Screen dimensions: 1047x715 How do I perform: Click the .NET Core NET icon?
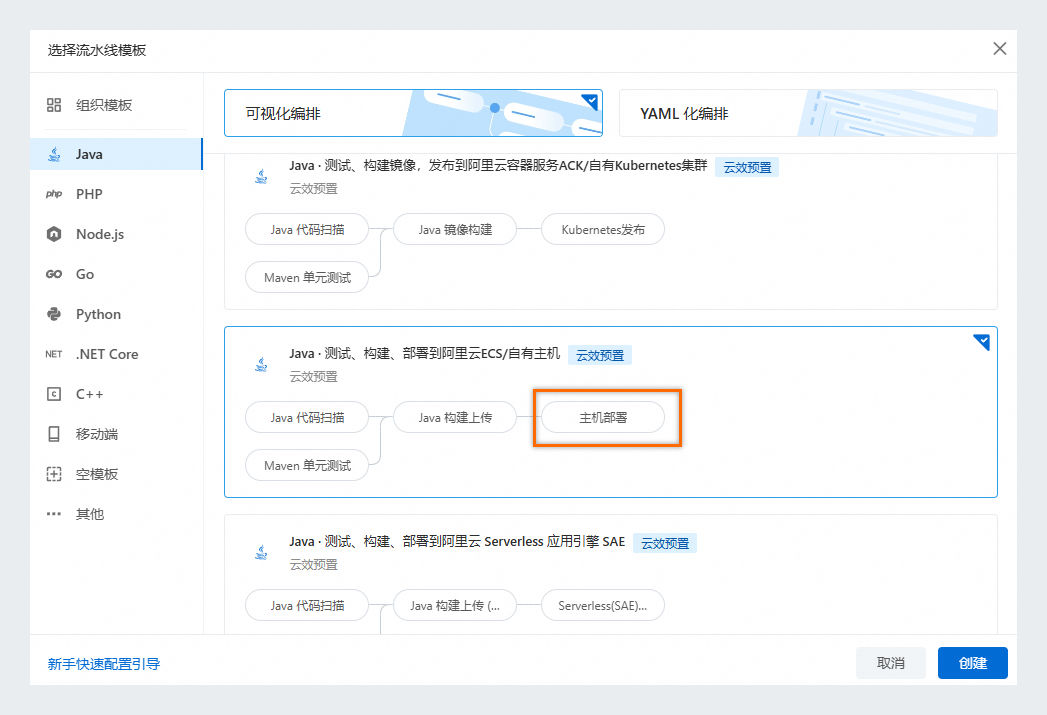[x=54, y=354]
